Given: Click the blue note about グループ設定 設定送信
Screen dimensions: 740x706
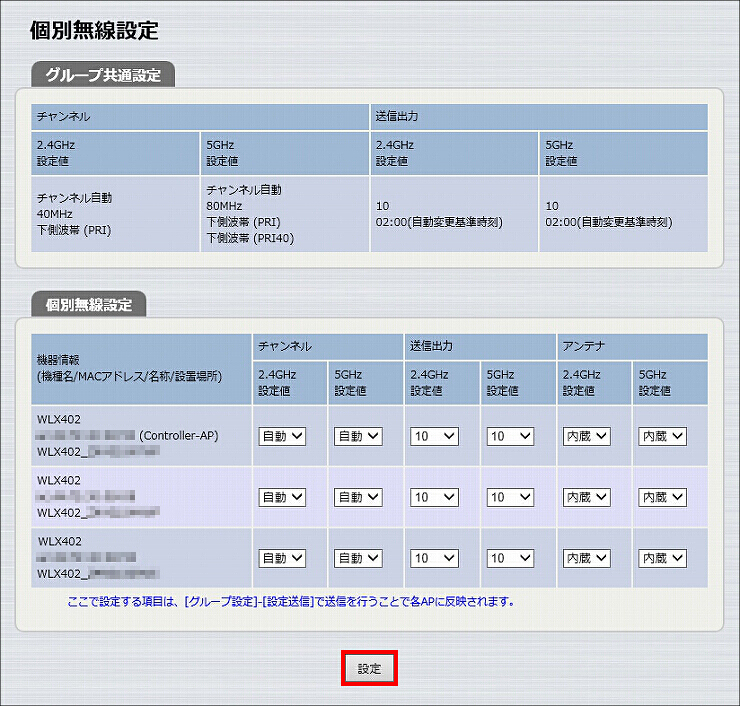Looking at the screenshot, I should [291, 601].
